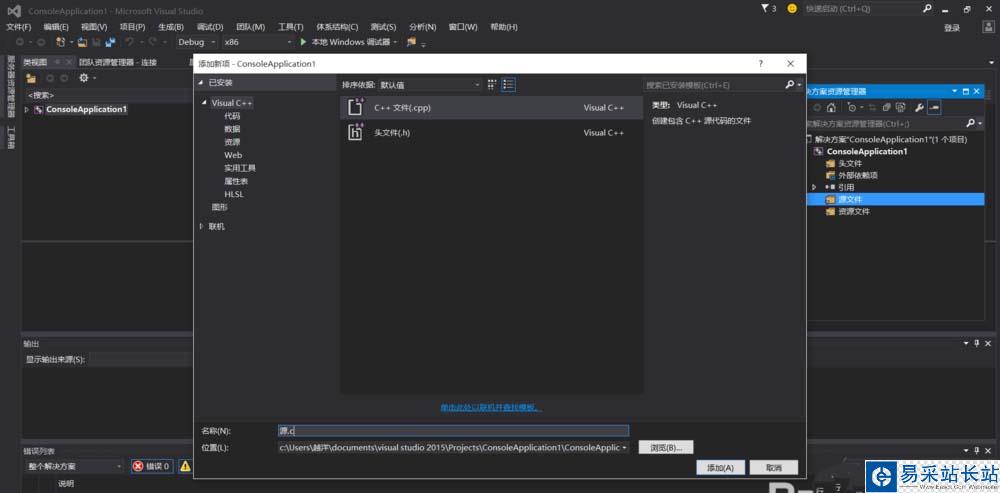This screenshot has width=1000, height=493.
Task: Click New Project icon in main toolbar
Action: (61, 42)
